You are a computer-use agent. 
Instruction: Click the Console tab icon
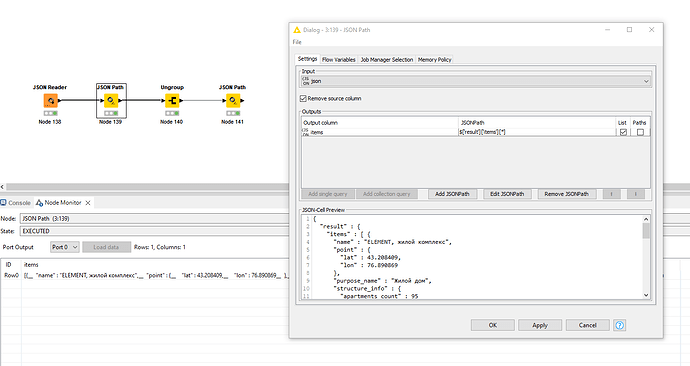[x=3, y=203]
